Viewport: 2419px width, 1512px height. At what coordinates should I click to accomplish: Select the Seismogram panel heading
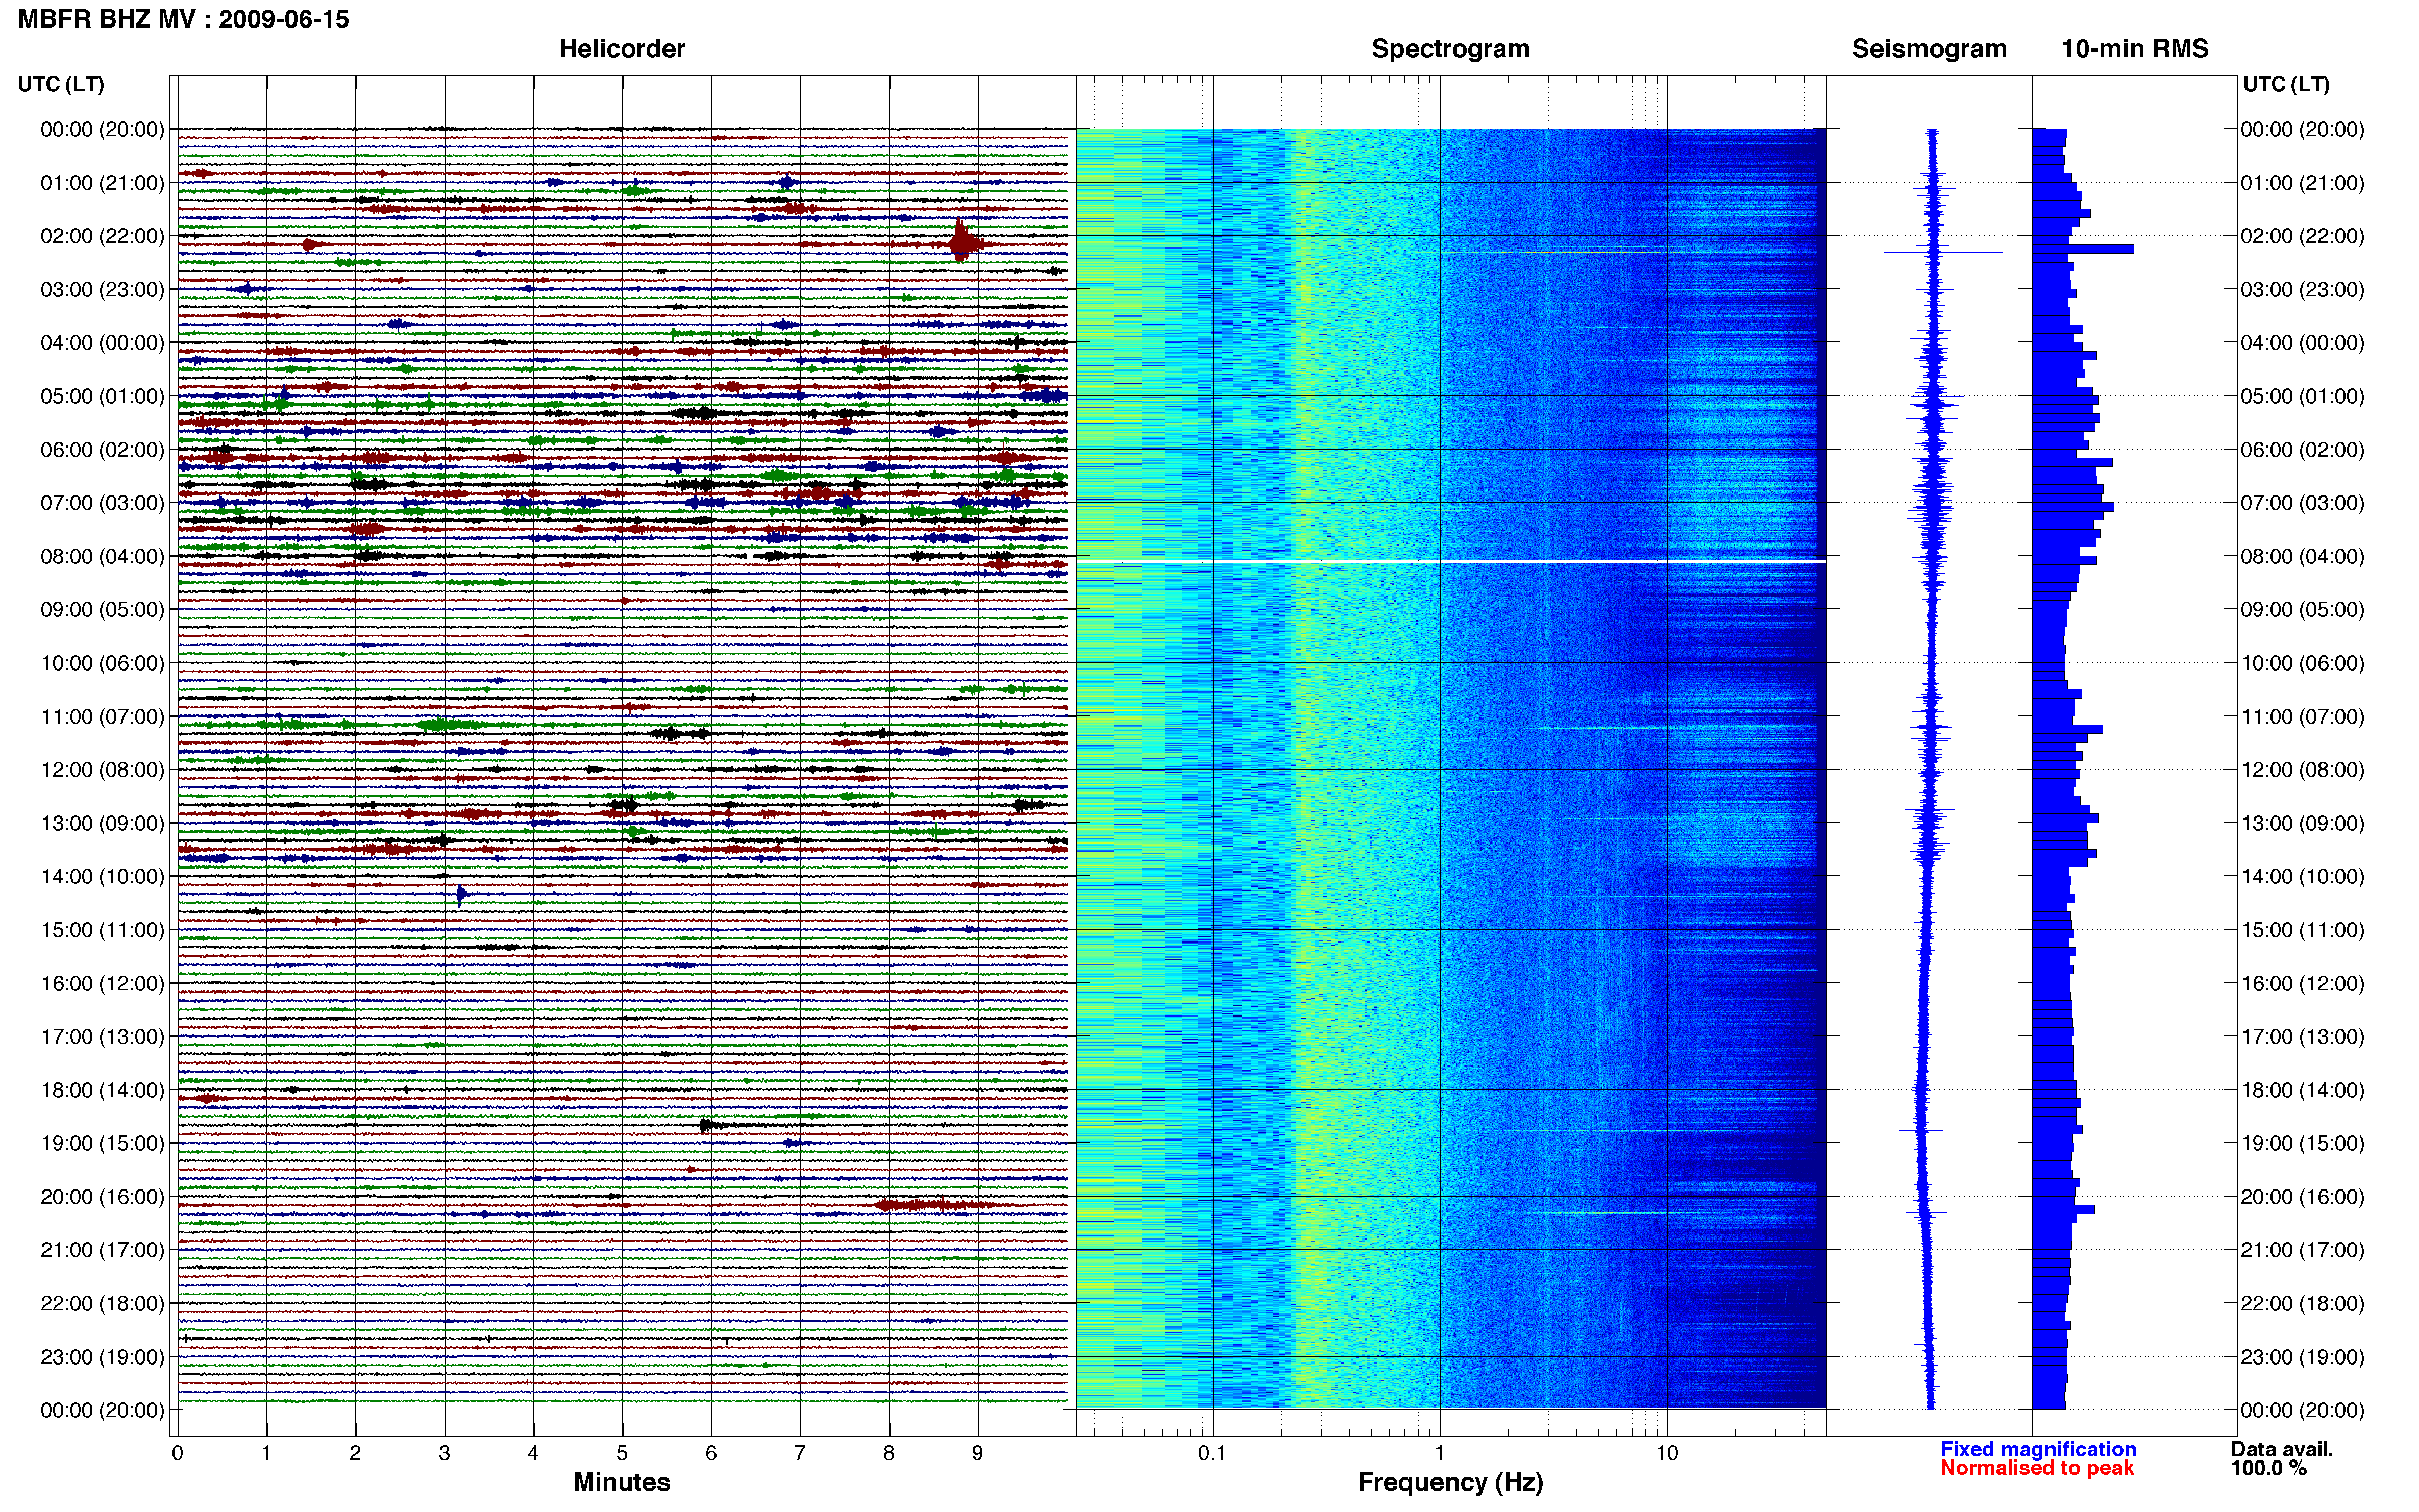(1929, 49)
